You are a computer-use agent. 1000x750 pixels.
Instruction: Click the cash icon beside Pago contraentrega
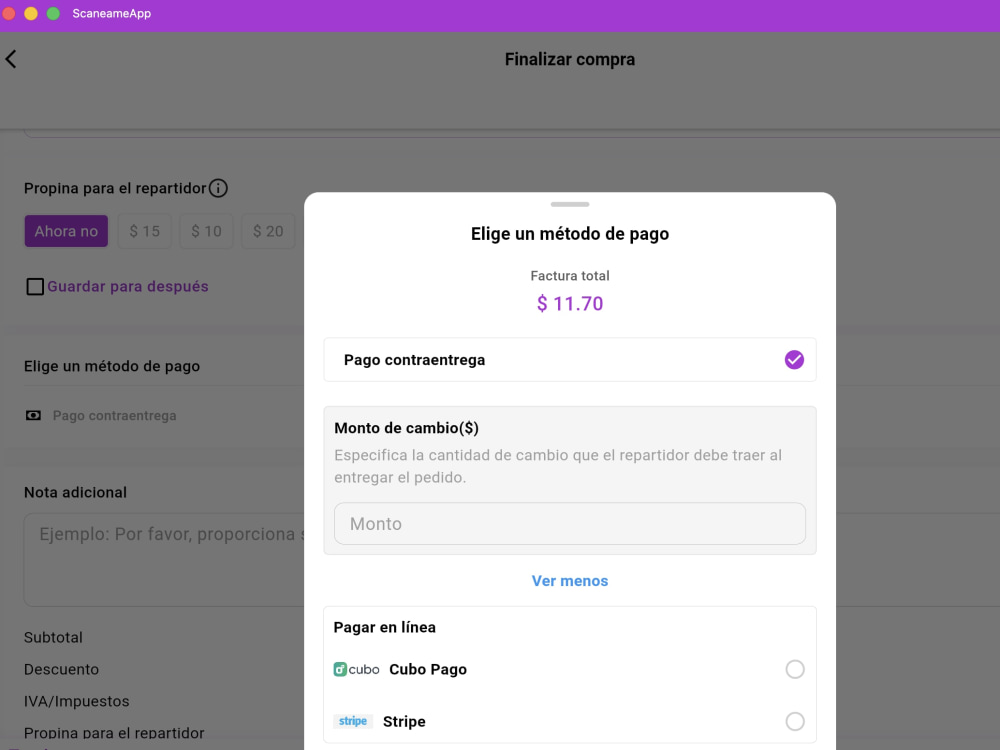(33, 415)
